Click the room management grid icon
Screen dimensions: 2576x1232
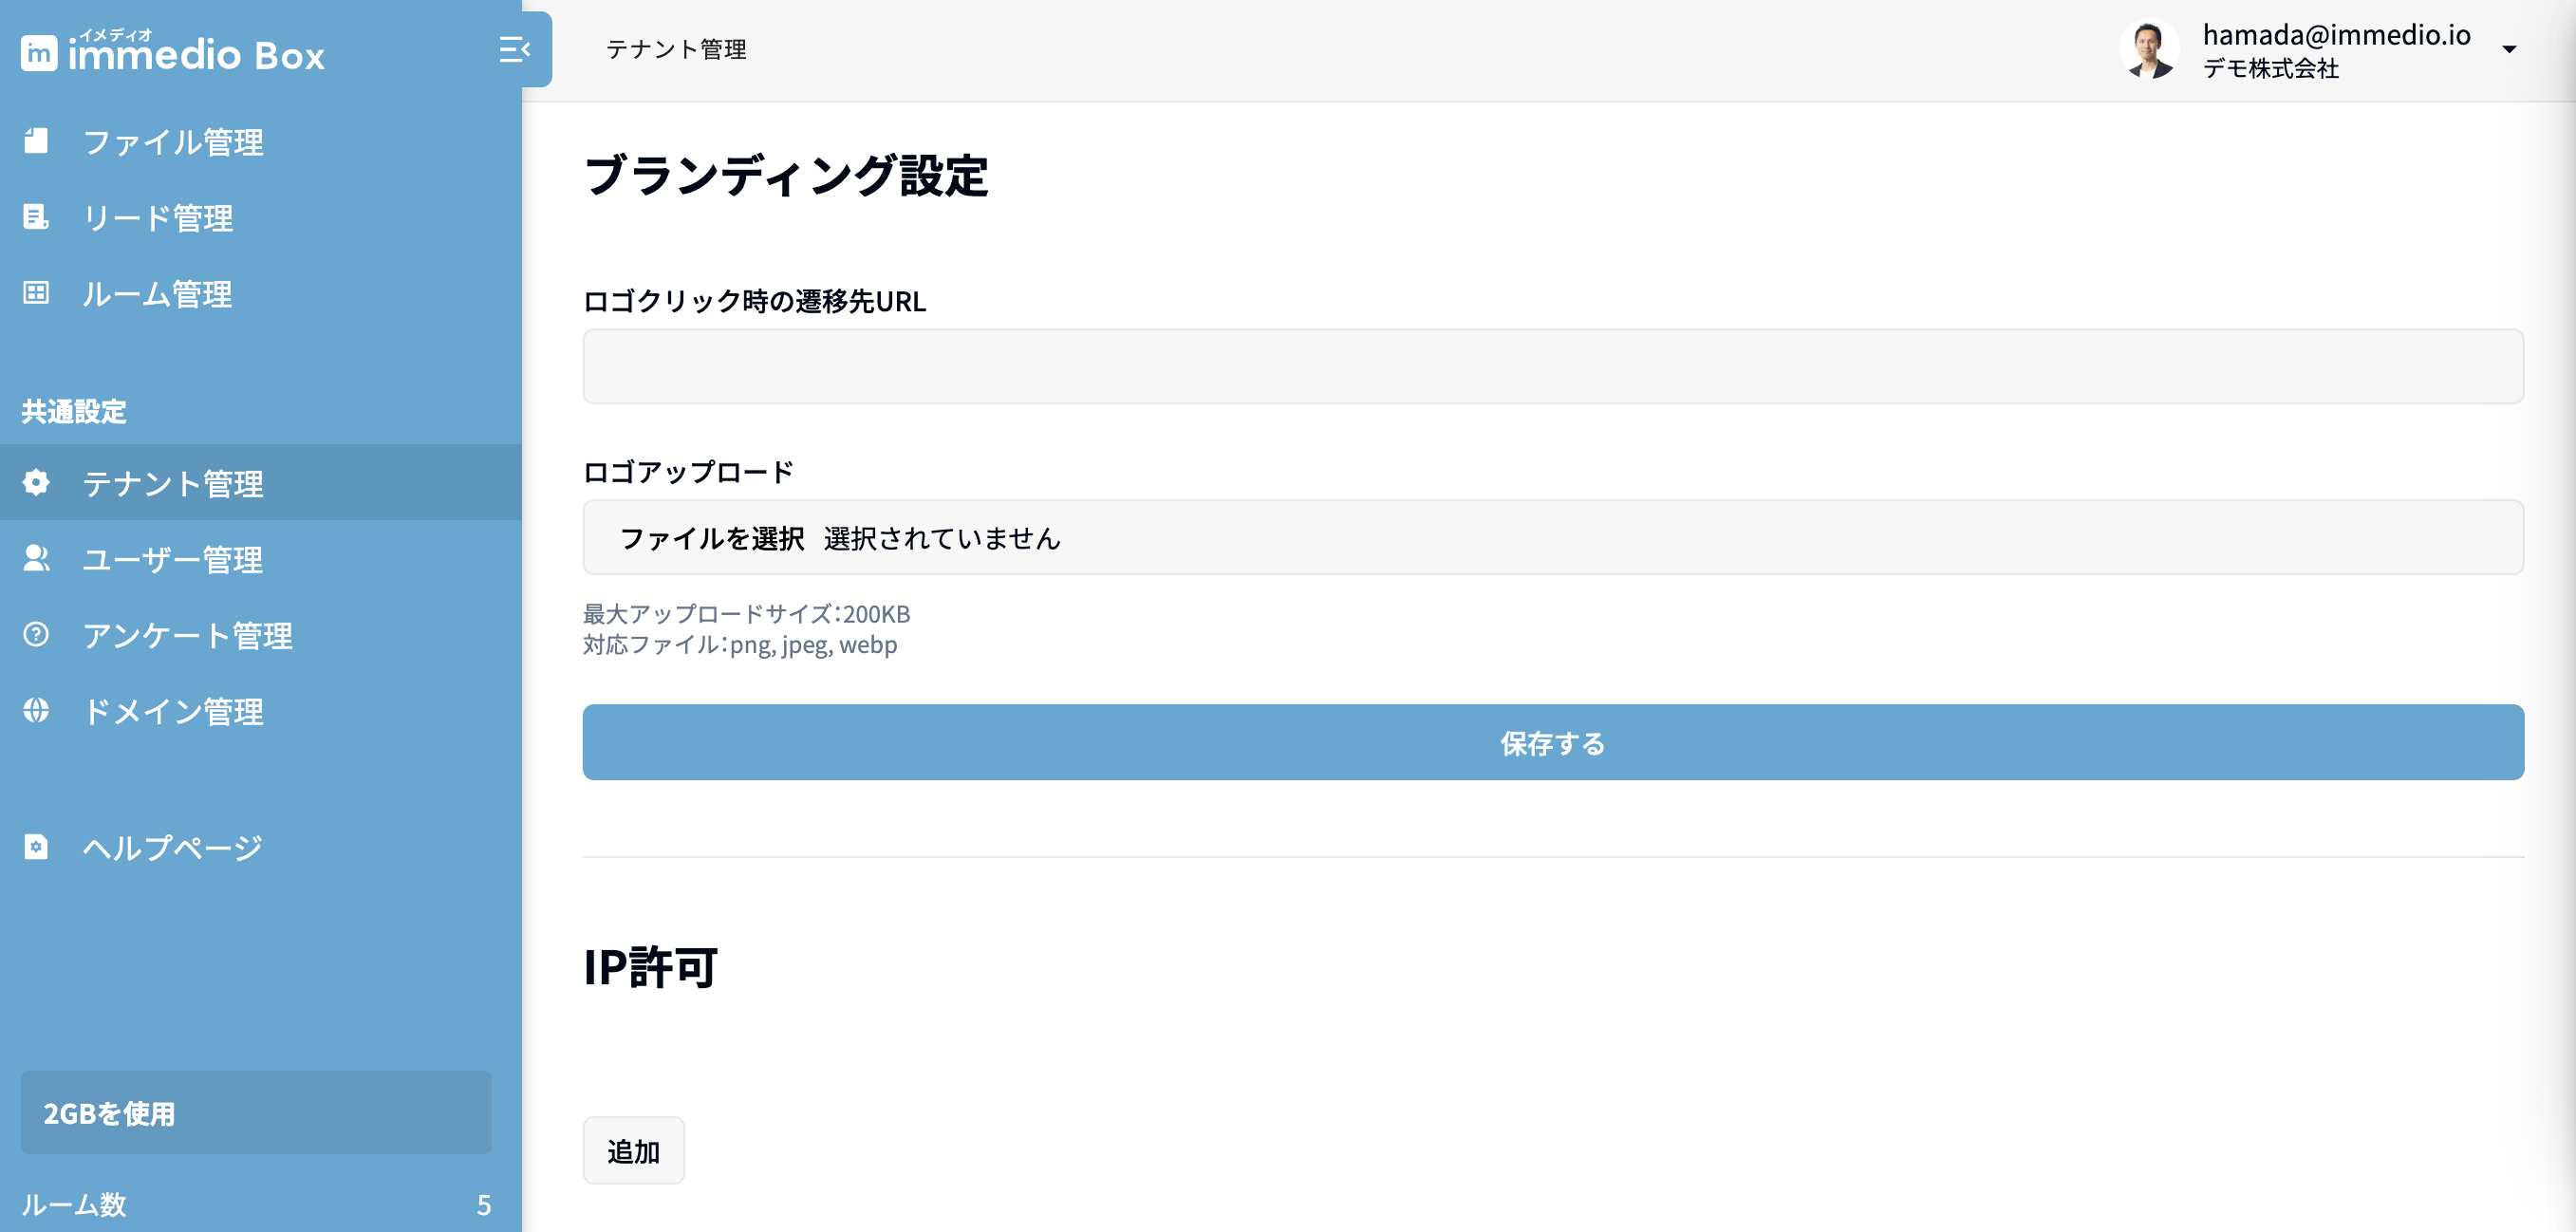coord(36,293)
